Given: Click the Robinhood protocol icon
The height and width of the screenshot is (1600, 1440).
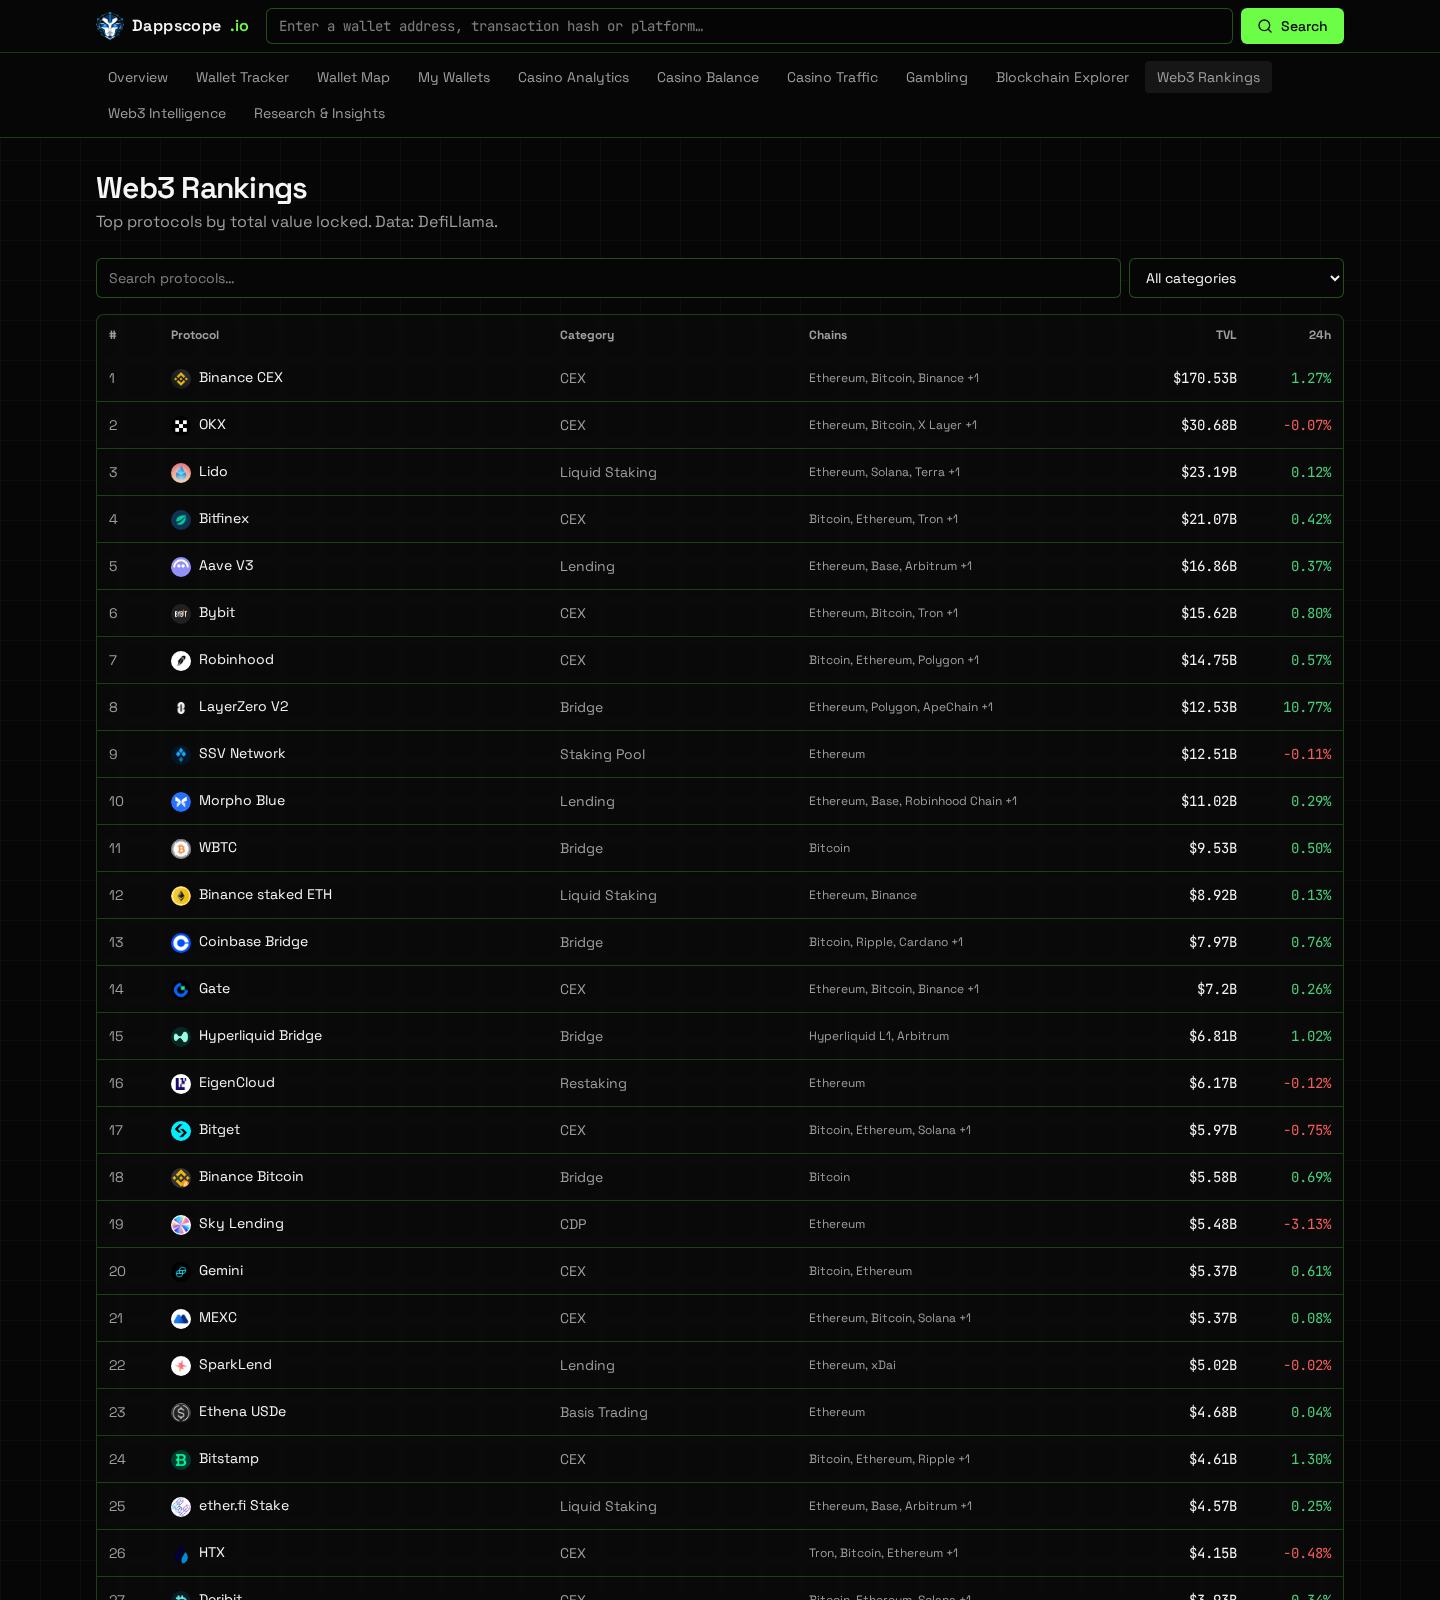Looking at the screenshot, I should pyautogui.click(x=181, y=661).
